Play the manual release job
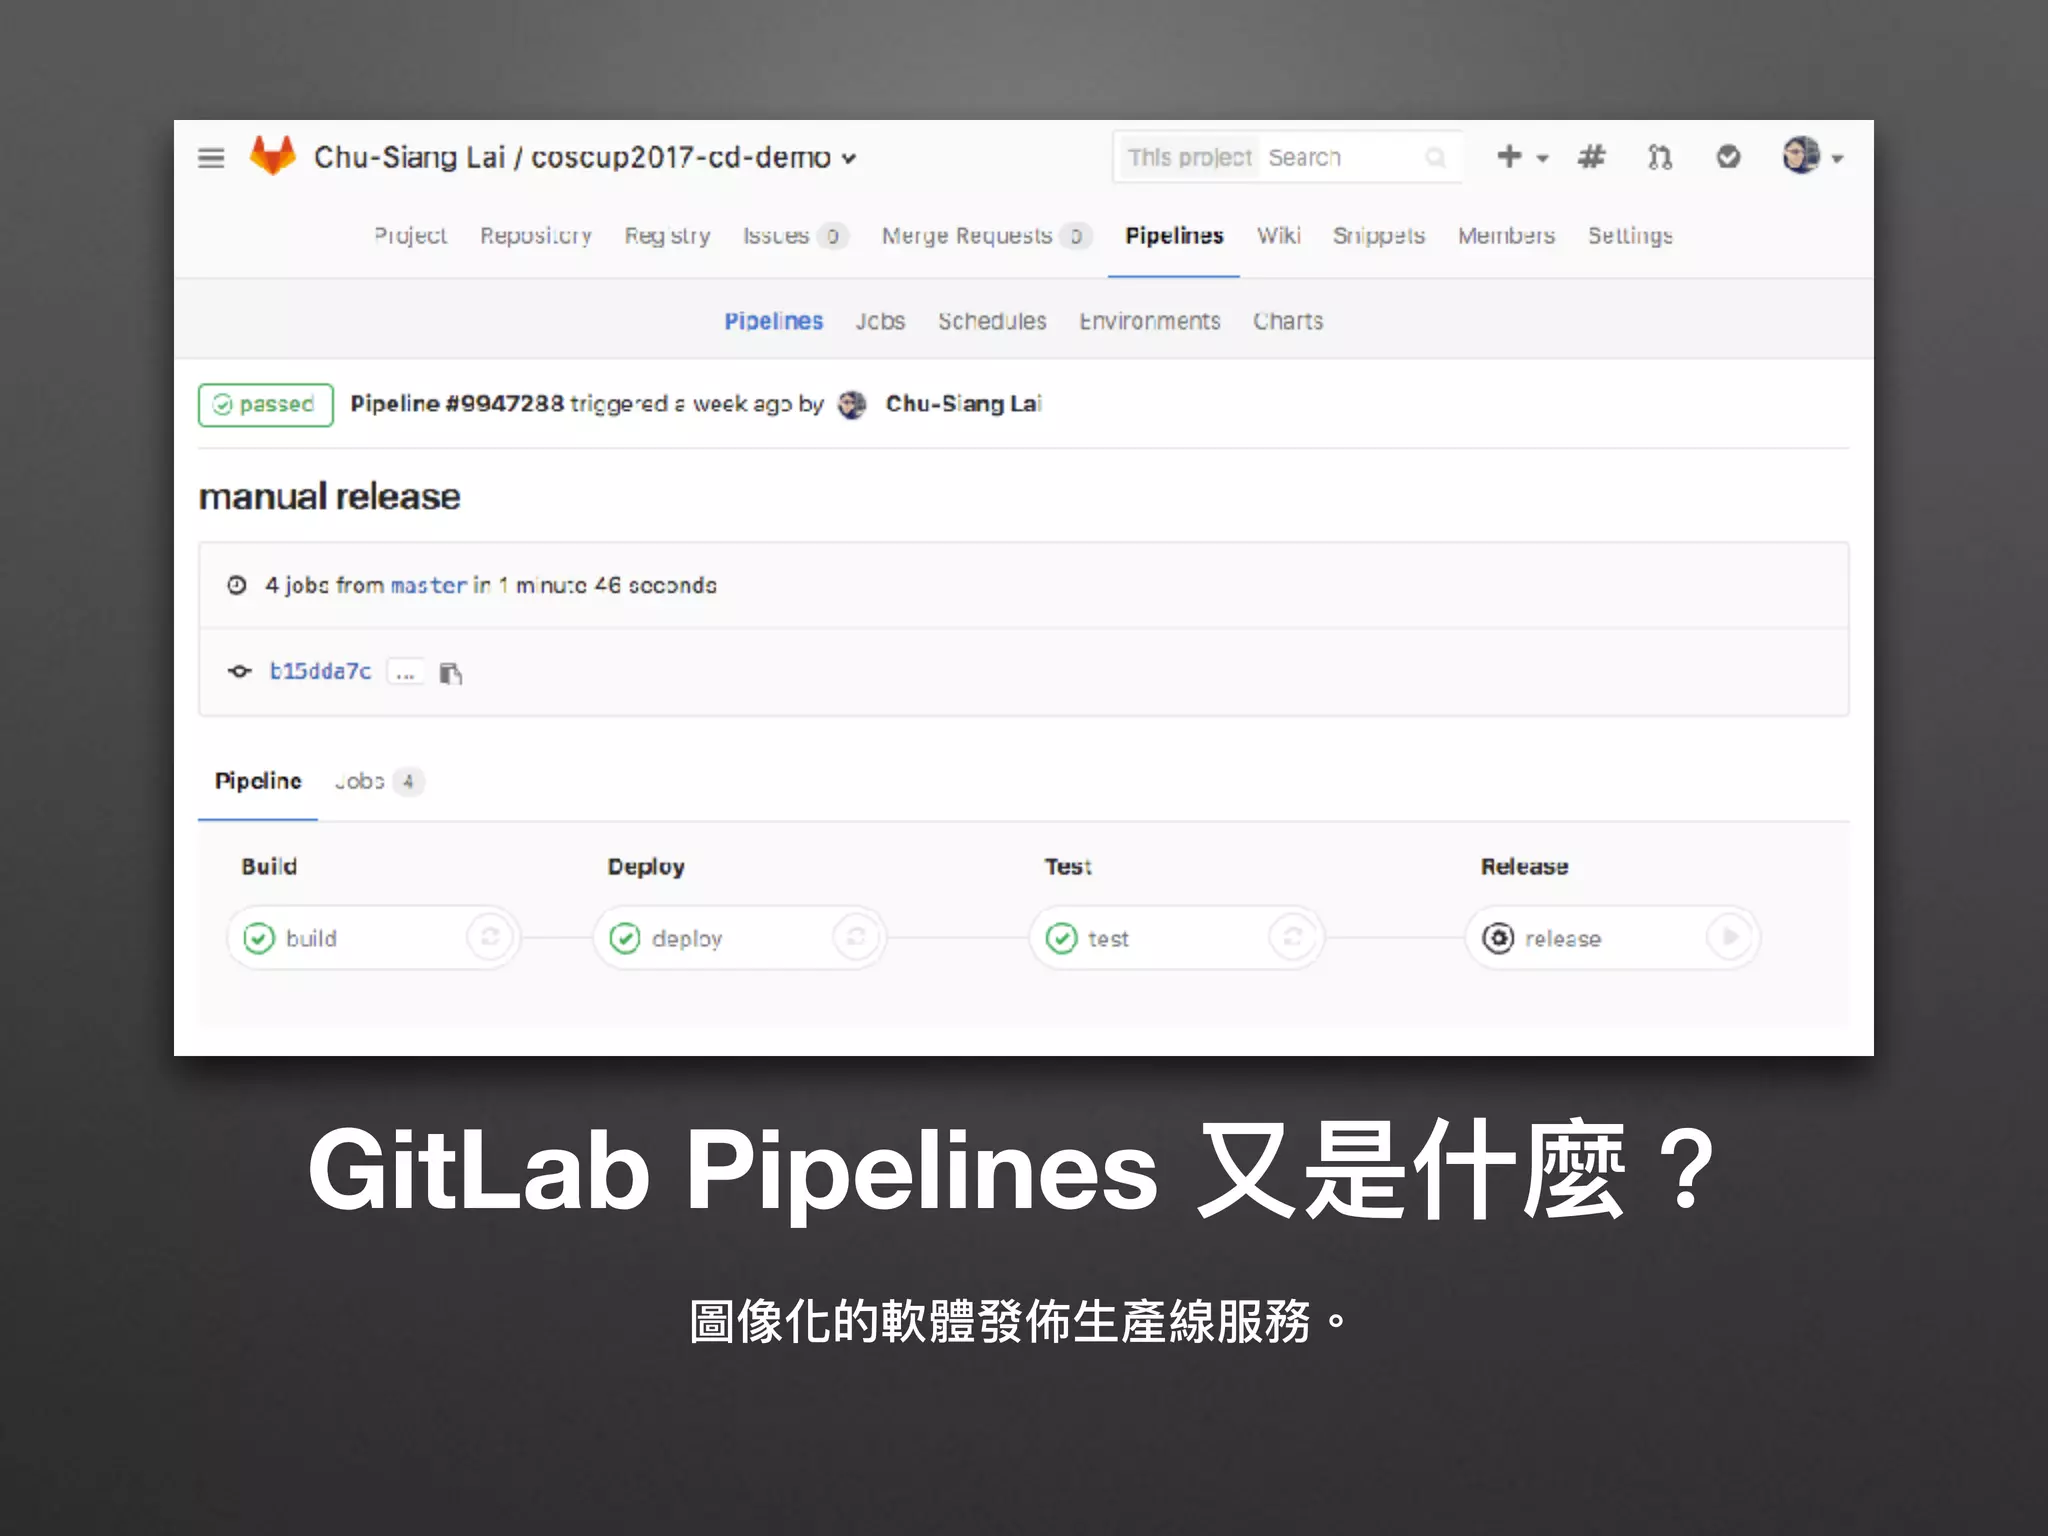2048x1536 pixels. (1730, 937)
